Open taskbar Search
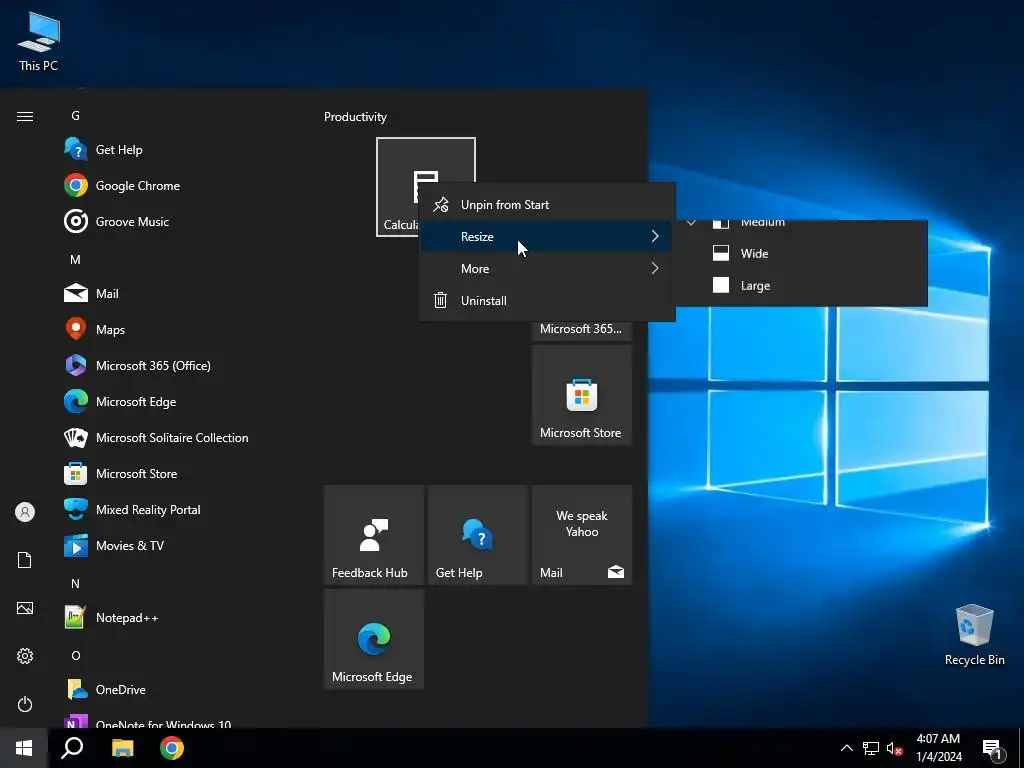Image resolution: width=1024 pixels, height=768 pixels. 72,748
